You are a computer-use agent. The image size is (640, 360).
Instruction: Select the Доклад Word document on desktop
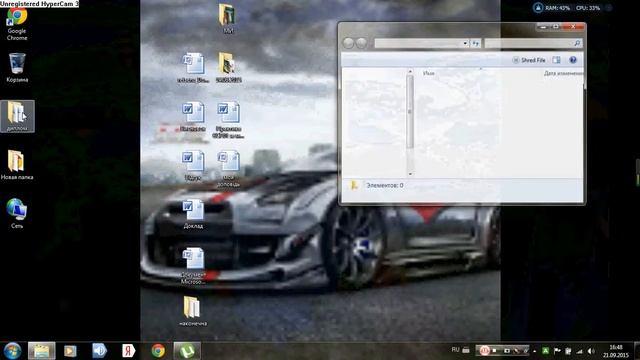tap(193, 214)
